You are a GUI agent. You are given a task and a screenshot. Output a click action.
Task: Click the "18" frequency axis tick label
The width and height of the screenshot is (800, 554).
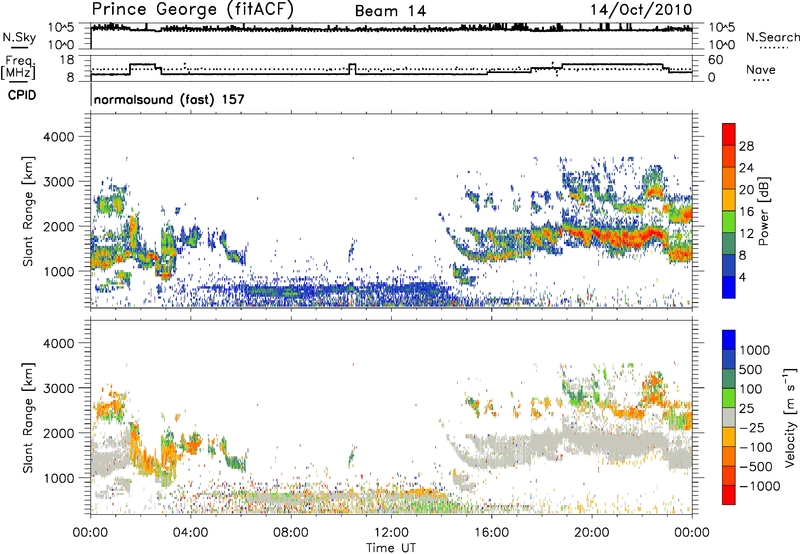67,60
